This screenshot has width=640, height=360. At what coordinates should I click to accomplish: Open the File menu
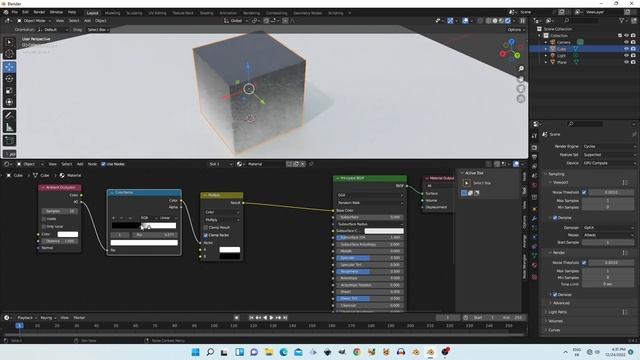[x=15, y=12]
